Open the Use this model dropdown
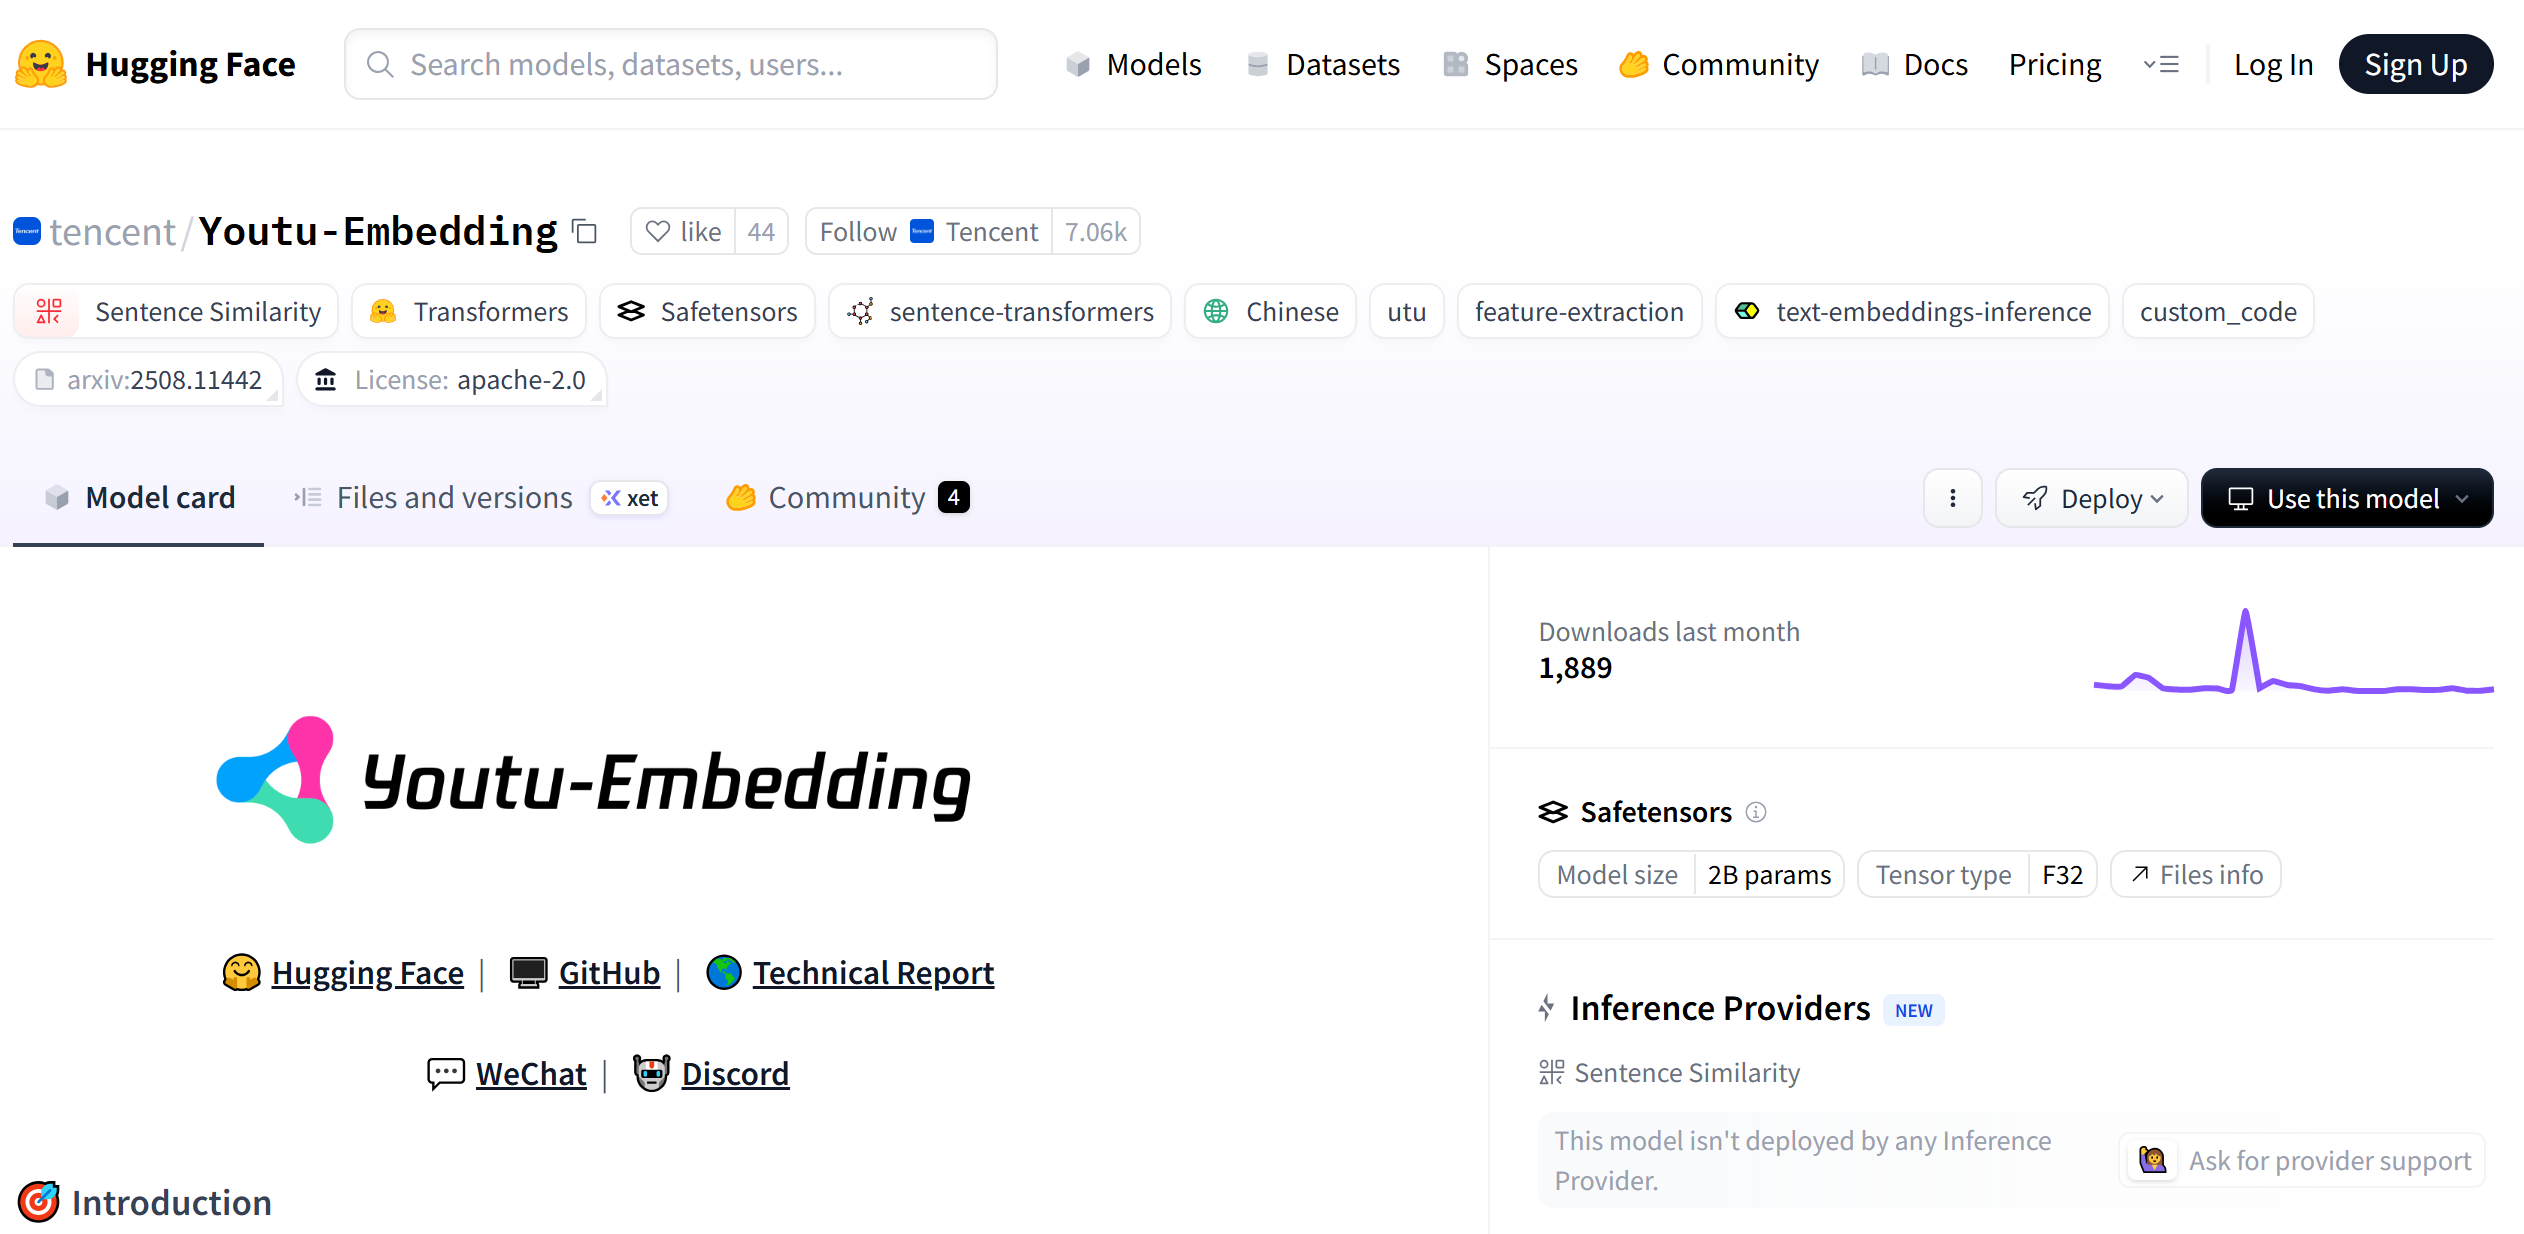2524x1234 pixels. coord(2346,498)
